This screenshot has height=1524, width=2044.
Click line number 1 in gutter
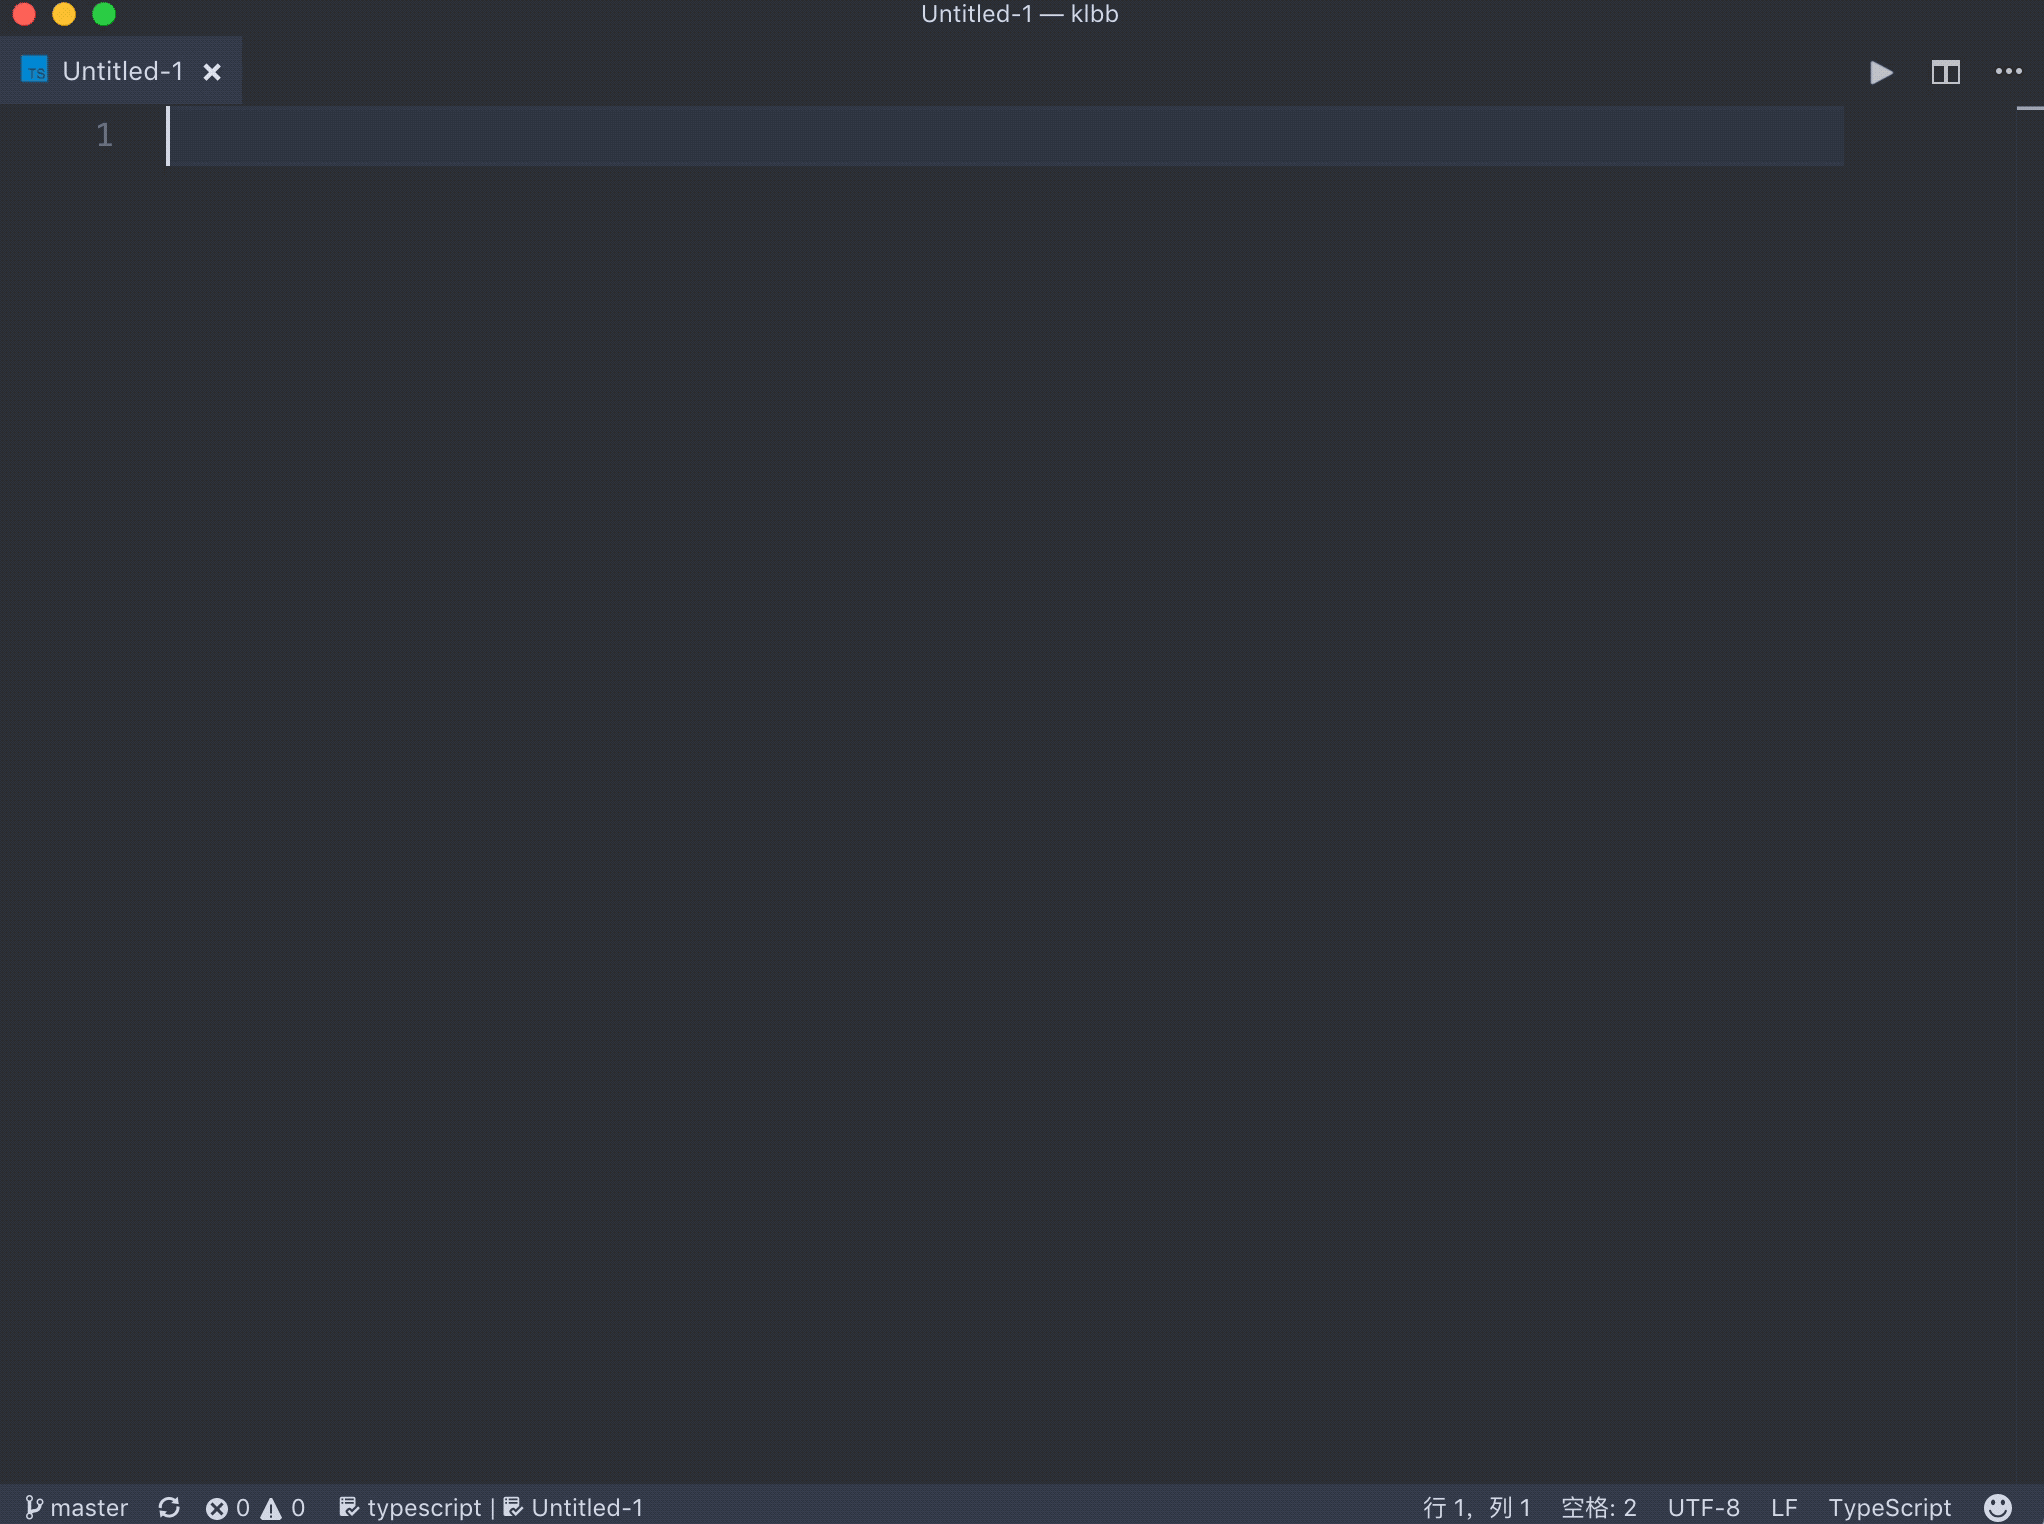(104, 135)
